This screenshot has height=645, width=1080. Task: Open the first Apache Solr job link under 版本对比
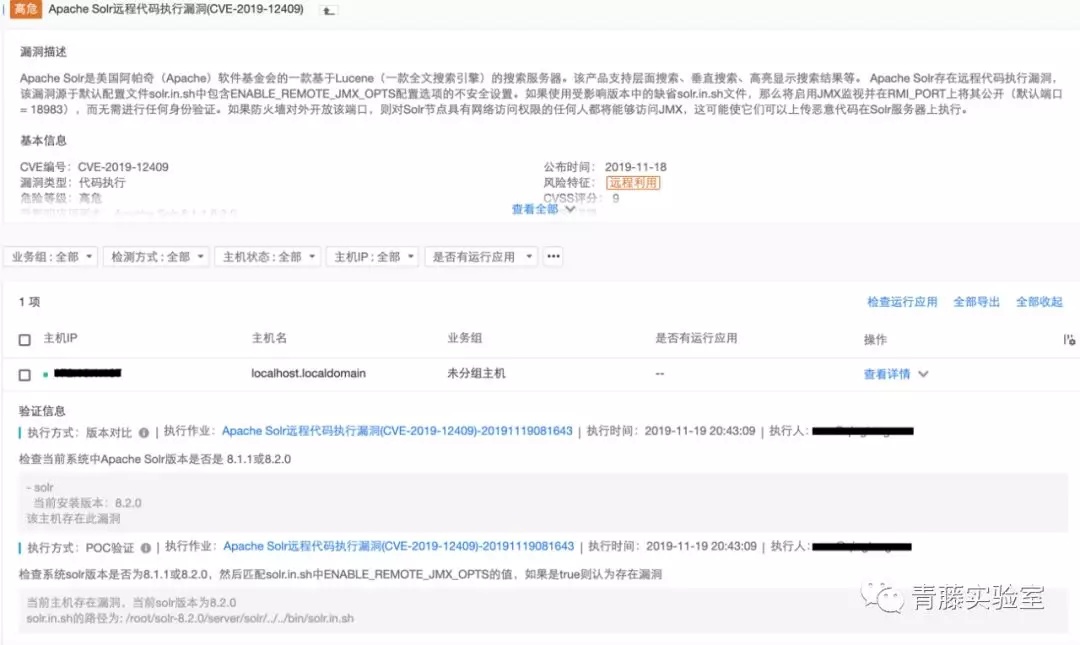pos(397,431)
